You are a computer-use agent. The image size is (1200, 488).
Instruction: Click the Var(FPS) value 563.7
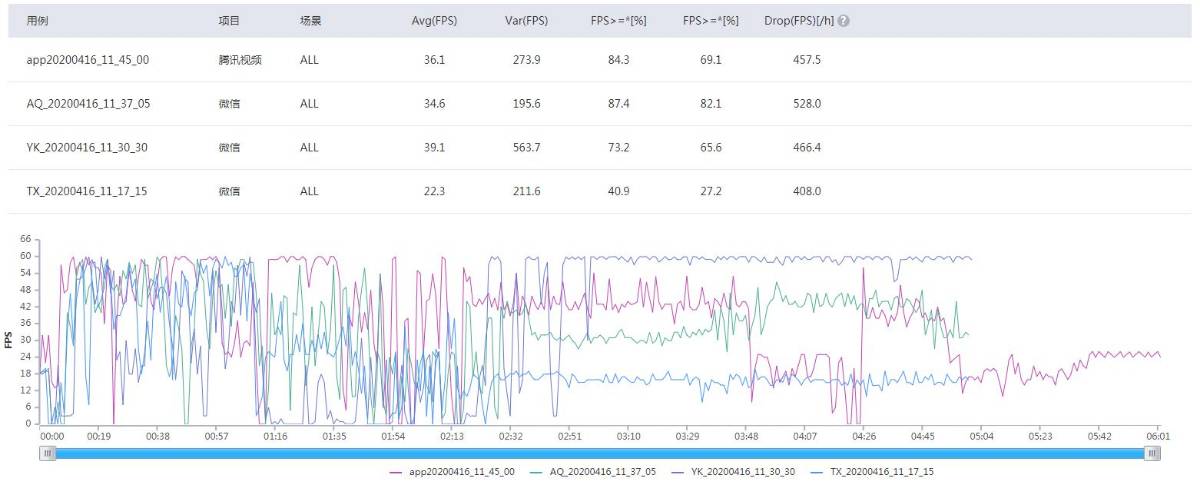(x=526, y=148)
